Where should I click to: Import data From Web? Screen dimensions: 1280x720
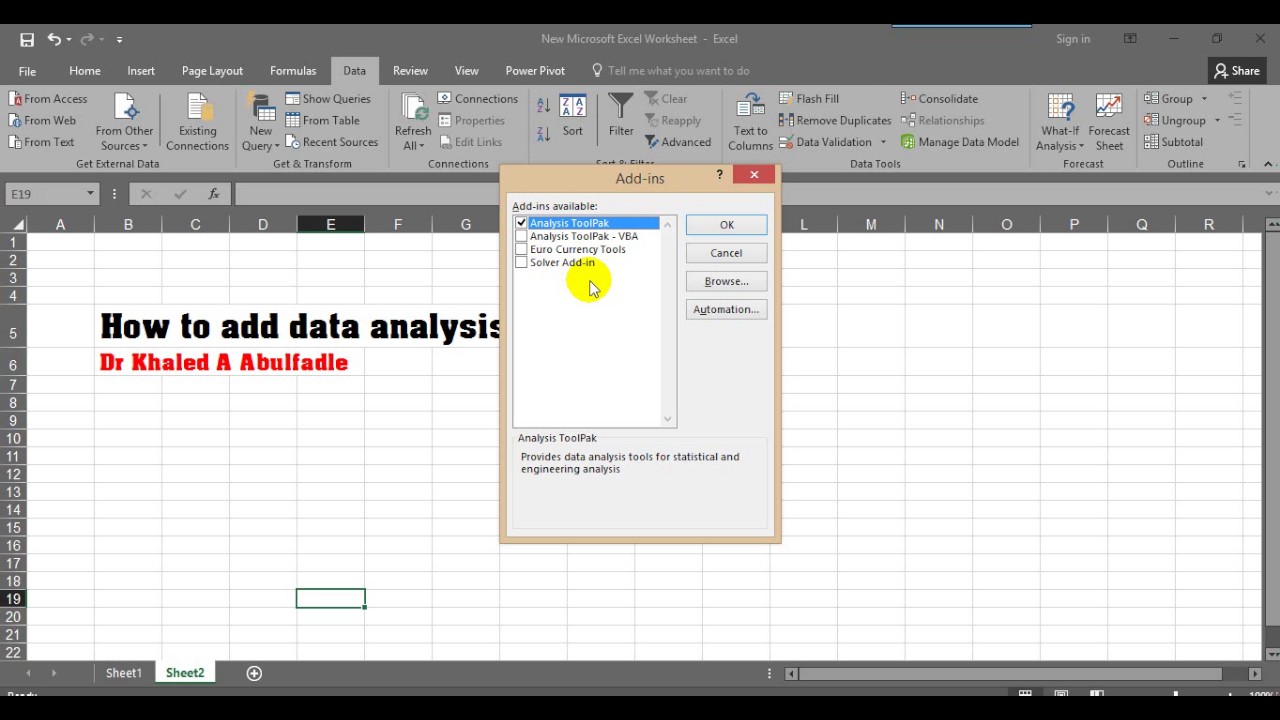point(42,121)
